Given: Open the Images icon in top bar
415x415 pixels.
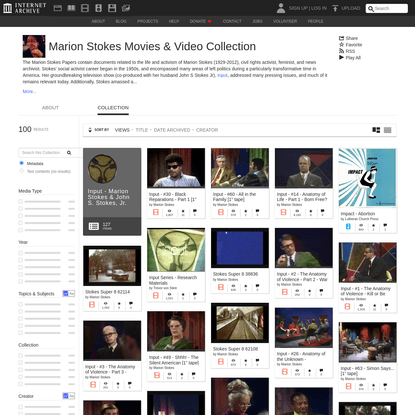Looking at the screenshot, I should click(126, 8).
